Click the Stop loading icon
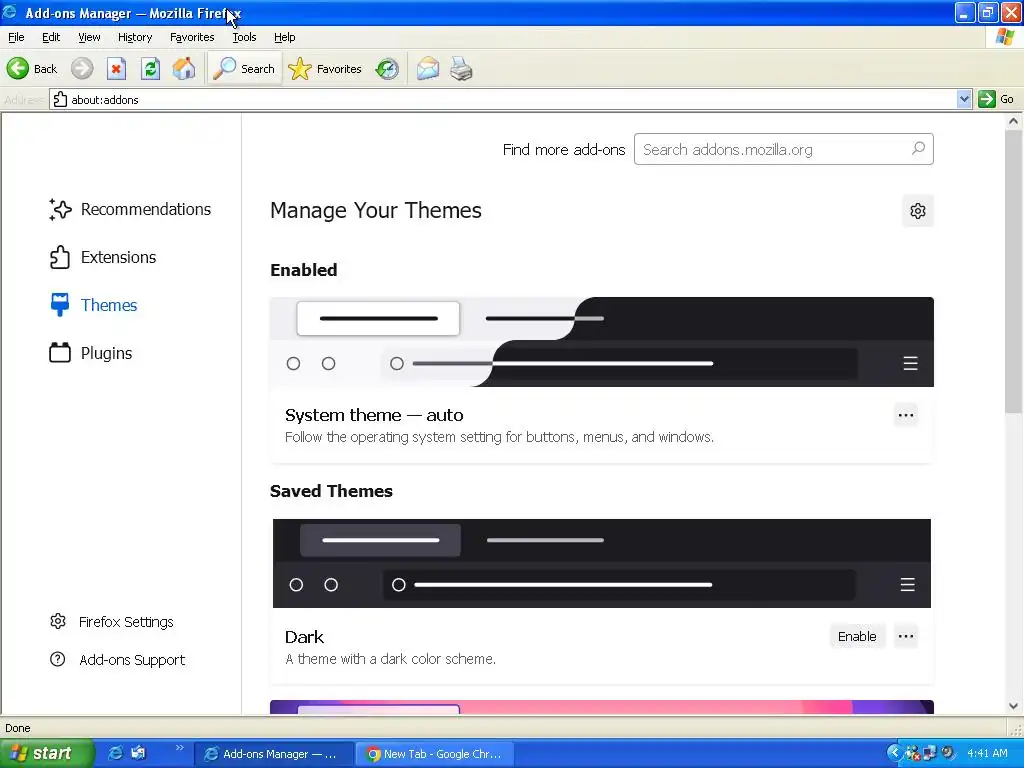The height and width of the screenshot is (768, 1024). point(116,68)
